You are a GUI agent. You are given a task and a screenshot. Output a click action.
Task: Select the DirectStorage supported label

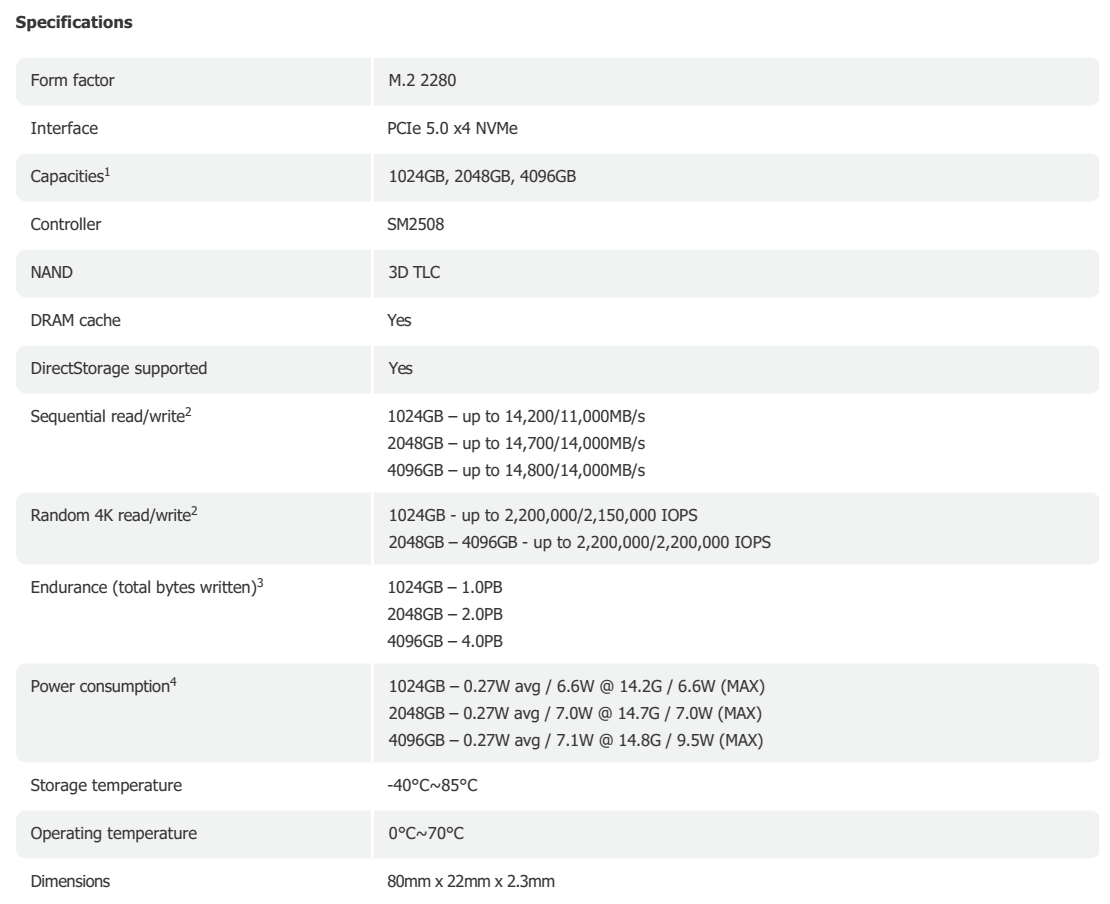pos(119,367)
